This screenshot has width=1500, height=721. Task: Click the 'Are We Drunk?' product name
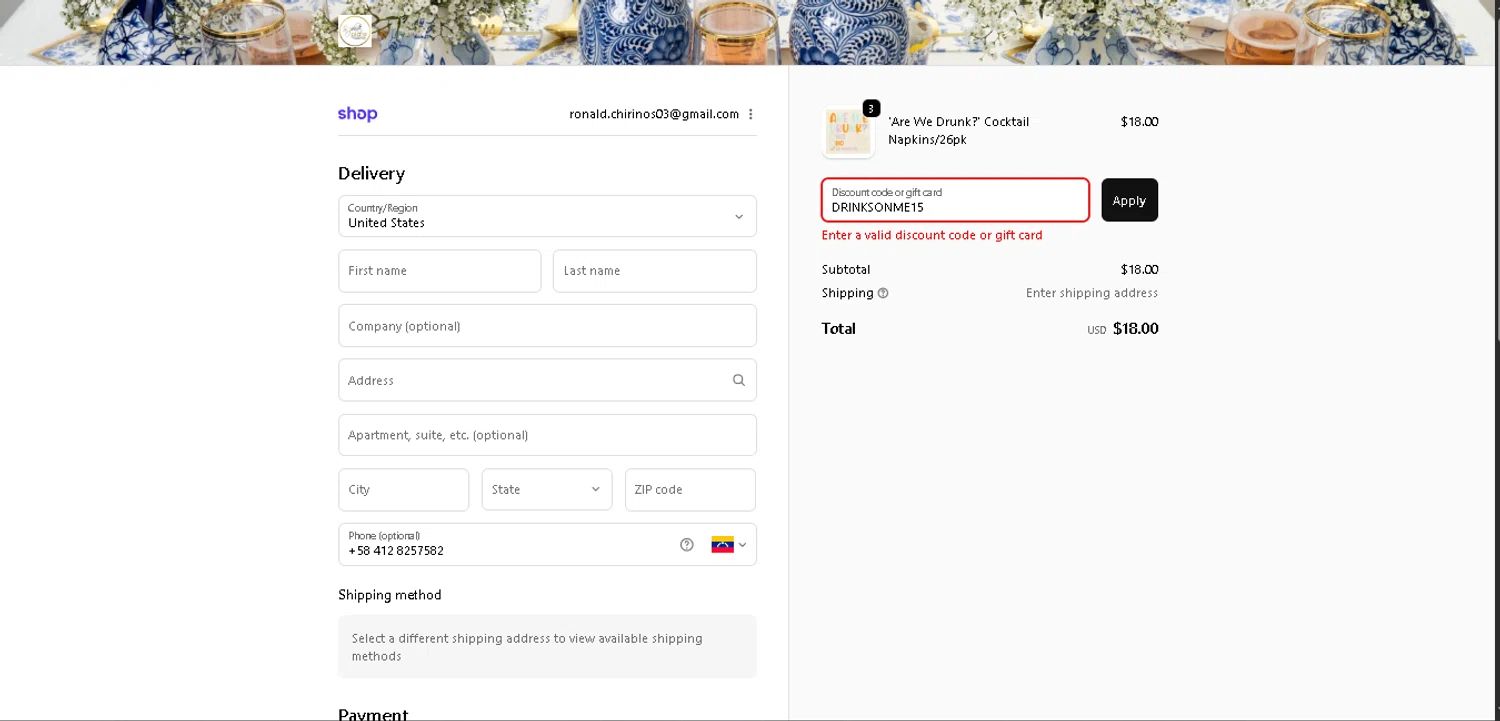(958, 131)
